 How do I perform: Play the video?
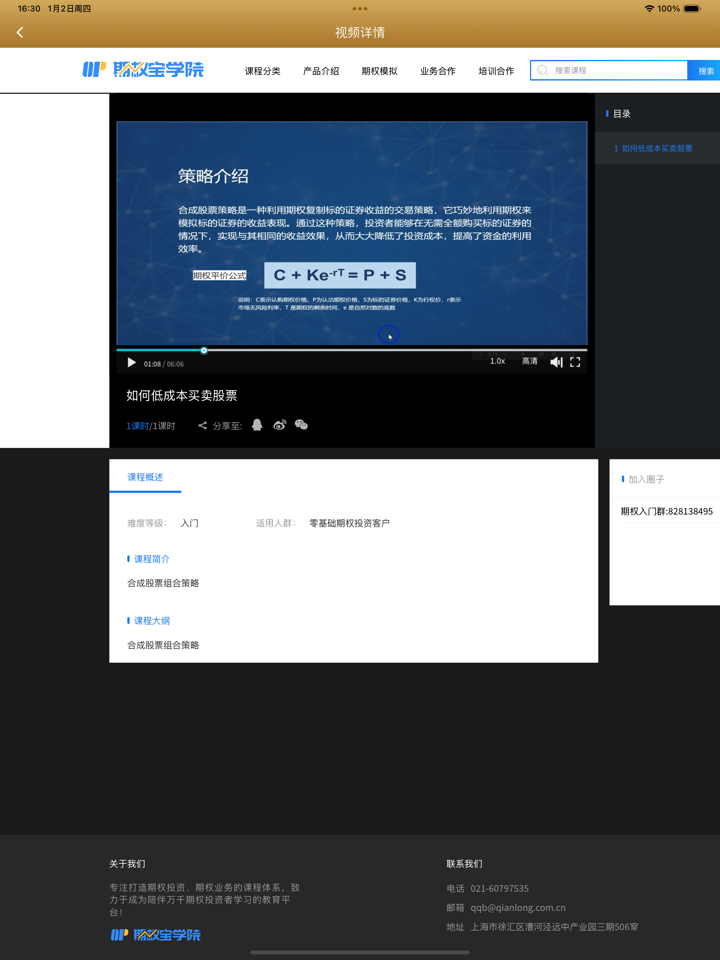[131, 363]
